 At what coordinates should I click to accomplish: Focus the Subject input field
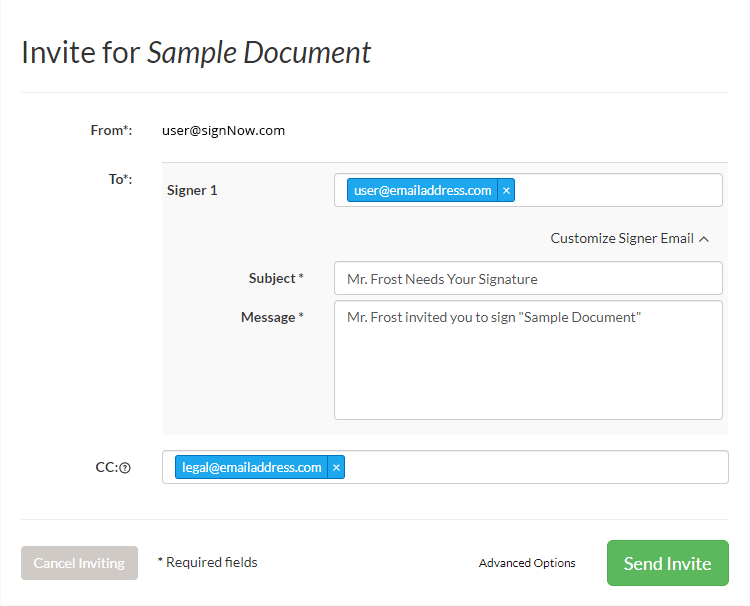coord(528,279)
